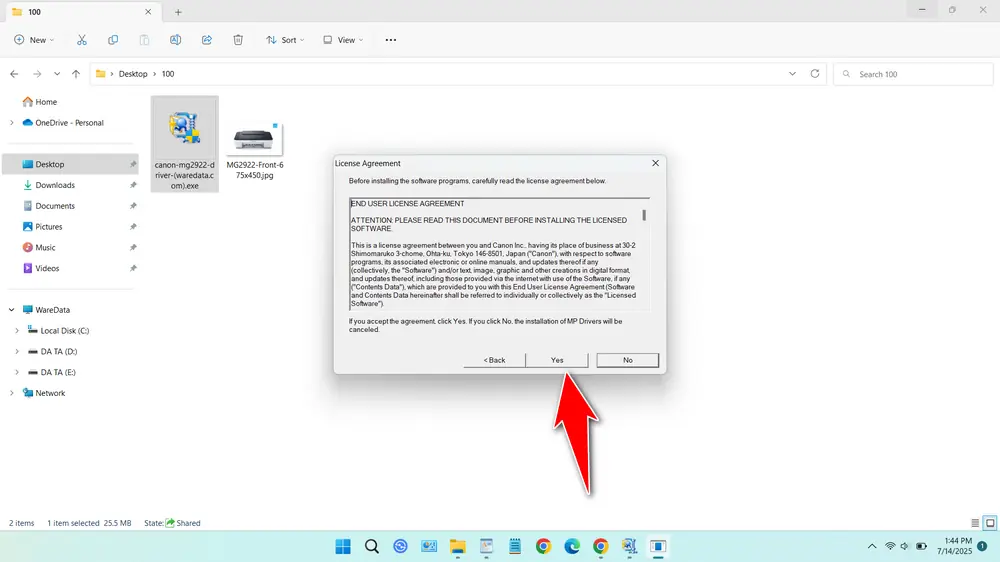
Task: Add a new Explorer tab
Action: (x=179, y=11)
